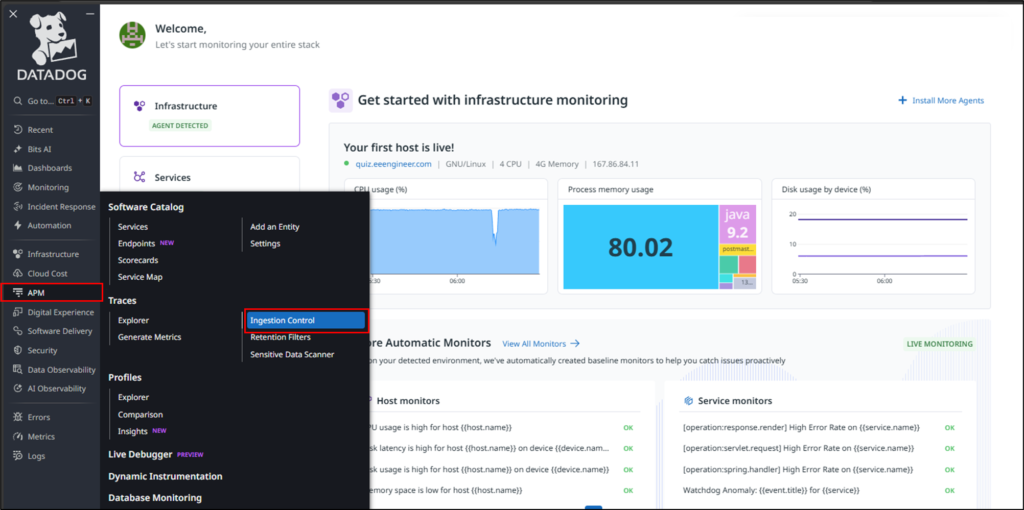Follow the View All Monitors link
The width and height of the screenshot is (1024, 510).
[x=540, y=343]
